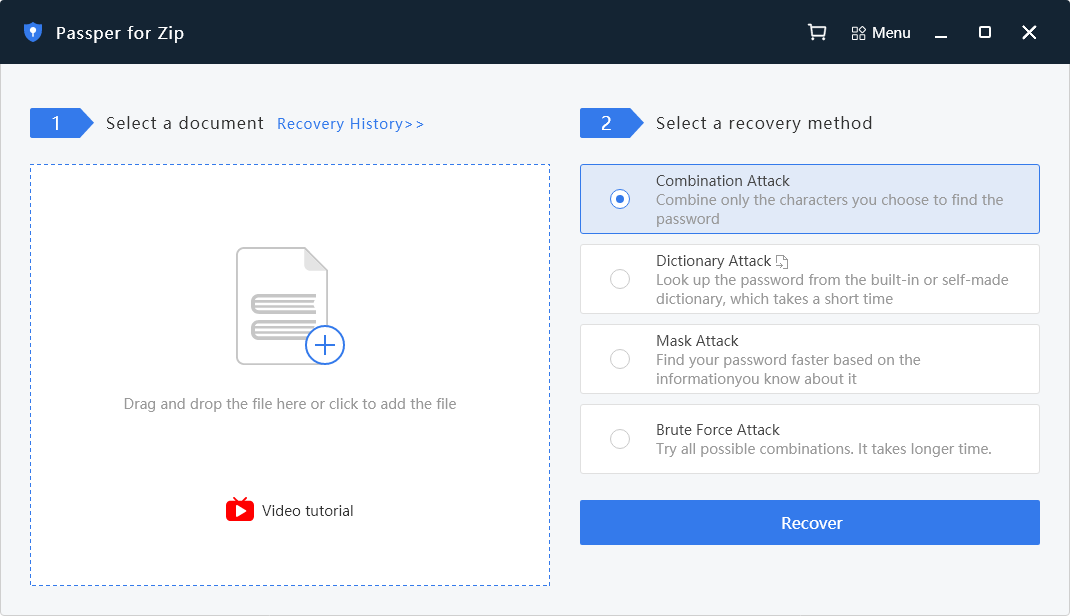Start recovery with the Recover button

[x=810, y=522]
